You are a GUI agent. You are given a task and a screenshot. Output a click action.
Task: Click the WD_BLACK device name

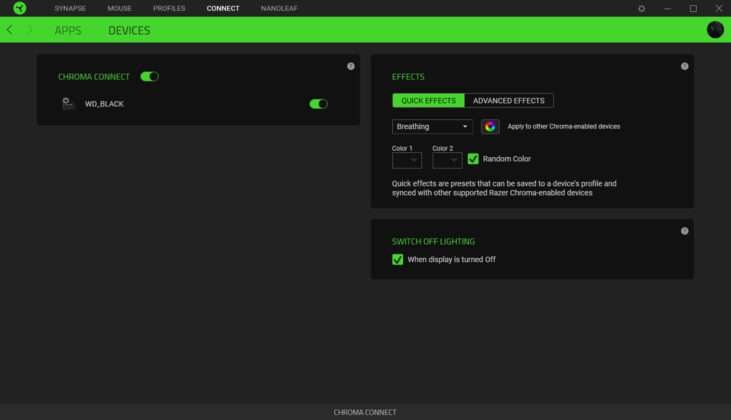pyautogui.click(x=104, y=104)
